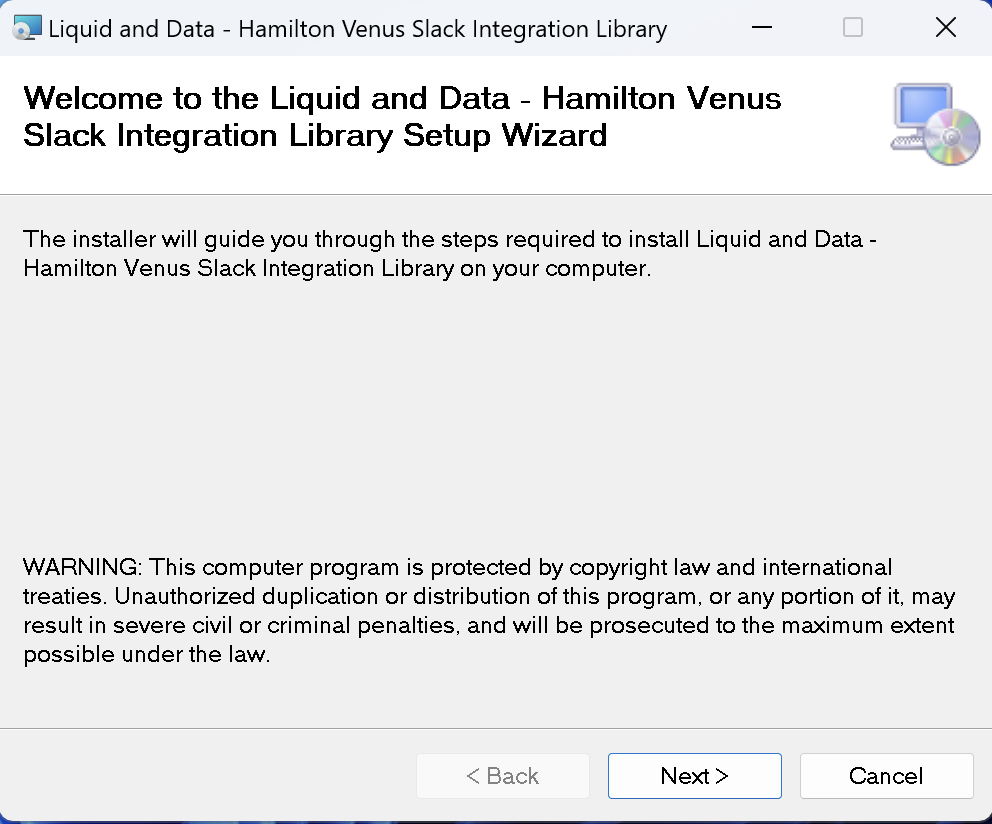The width and height of the screenshot is (992, 824).
Task: Click the grayed-out maximize window button
Action: 853,27
